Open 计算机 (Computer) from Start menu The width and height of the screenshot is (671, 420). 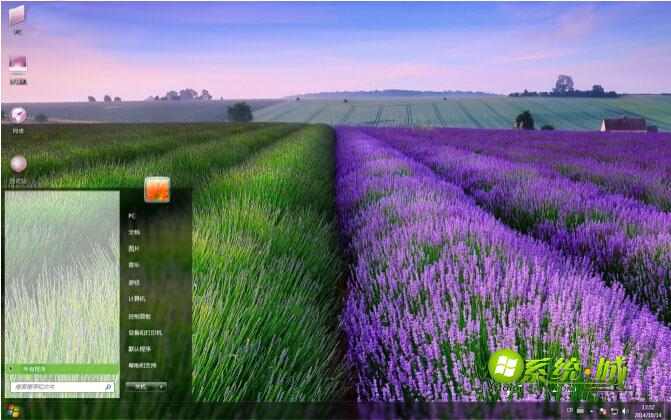[137, 298]
